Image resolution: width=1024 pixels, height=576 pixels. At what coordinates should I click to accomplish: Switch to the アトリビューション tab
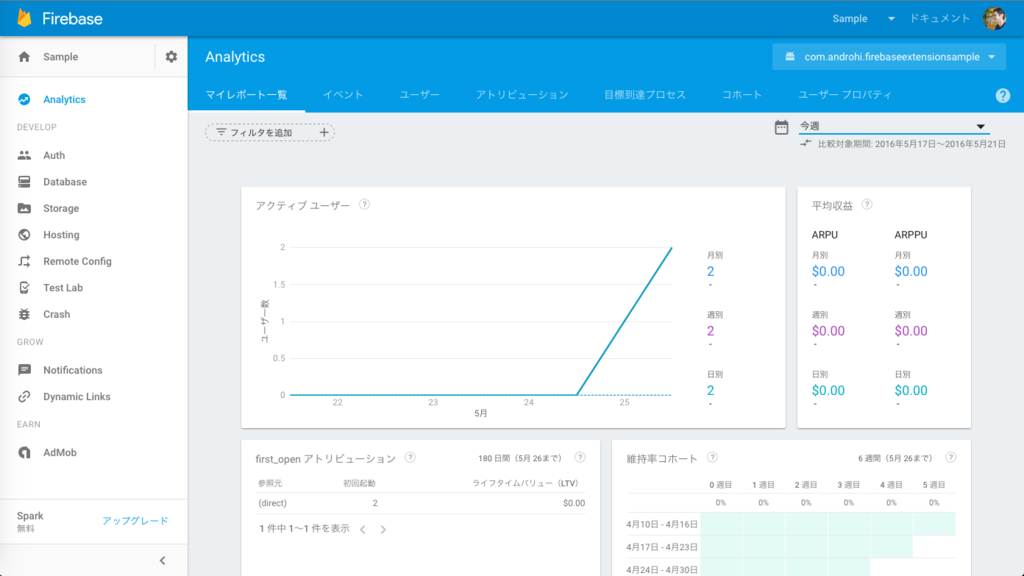click(x=522, y=95)
